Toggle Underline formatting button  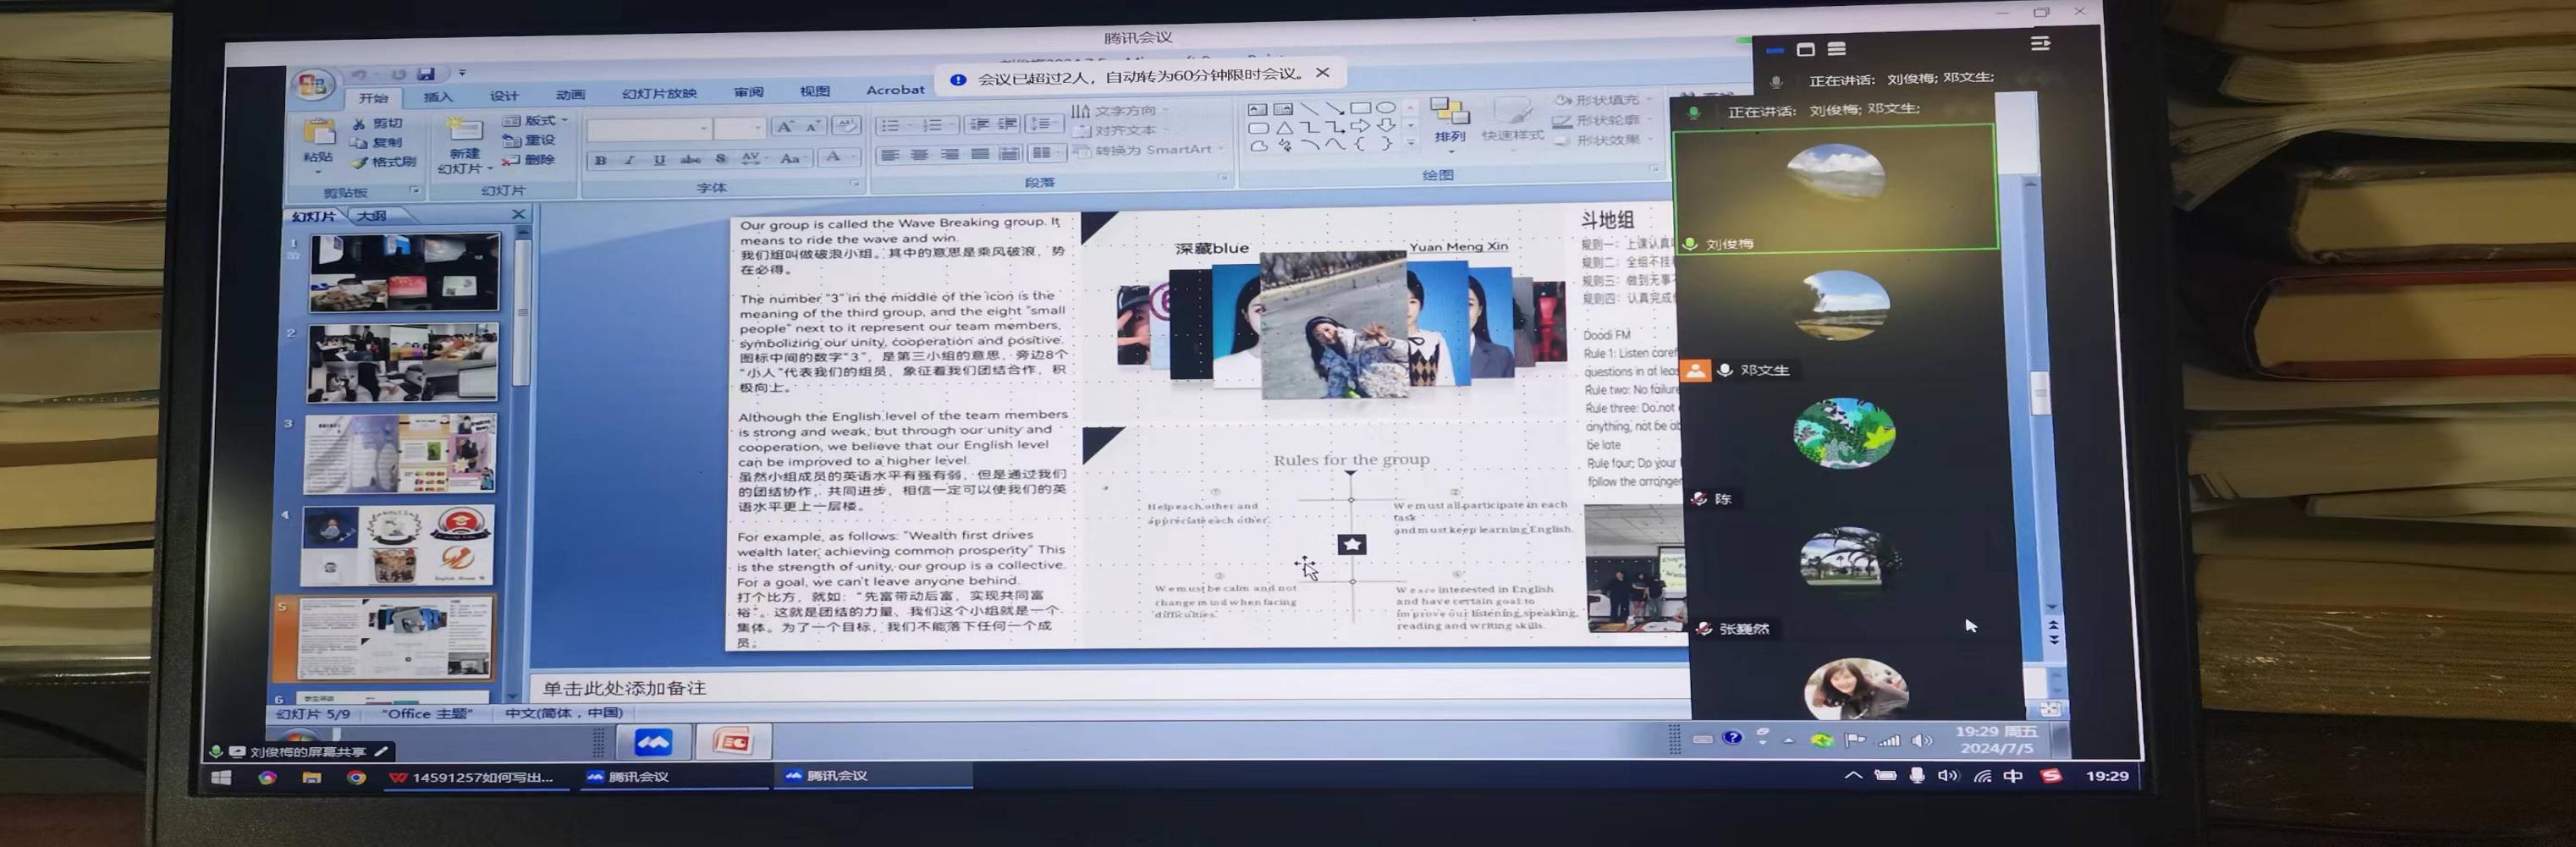[x=659, y=160]
